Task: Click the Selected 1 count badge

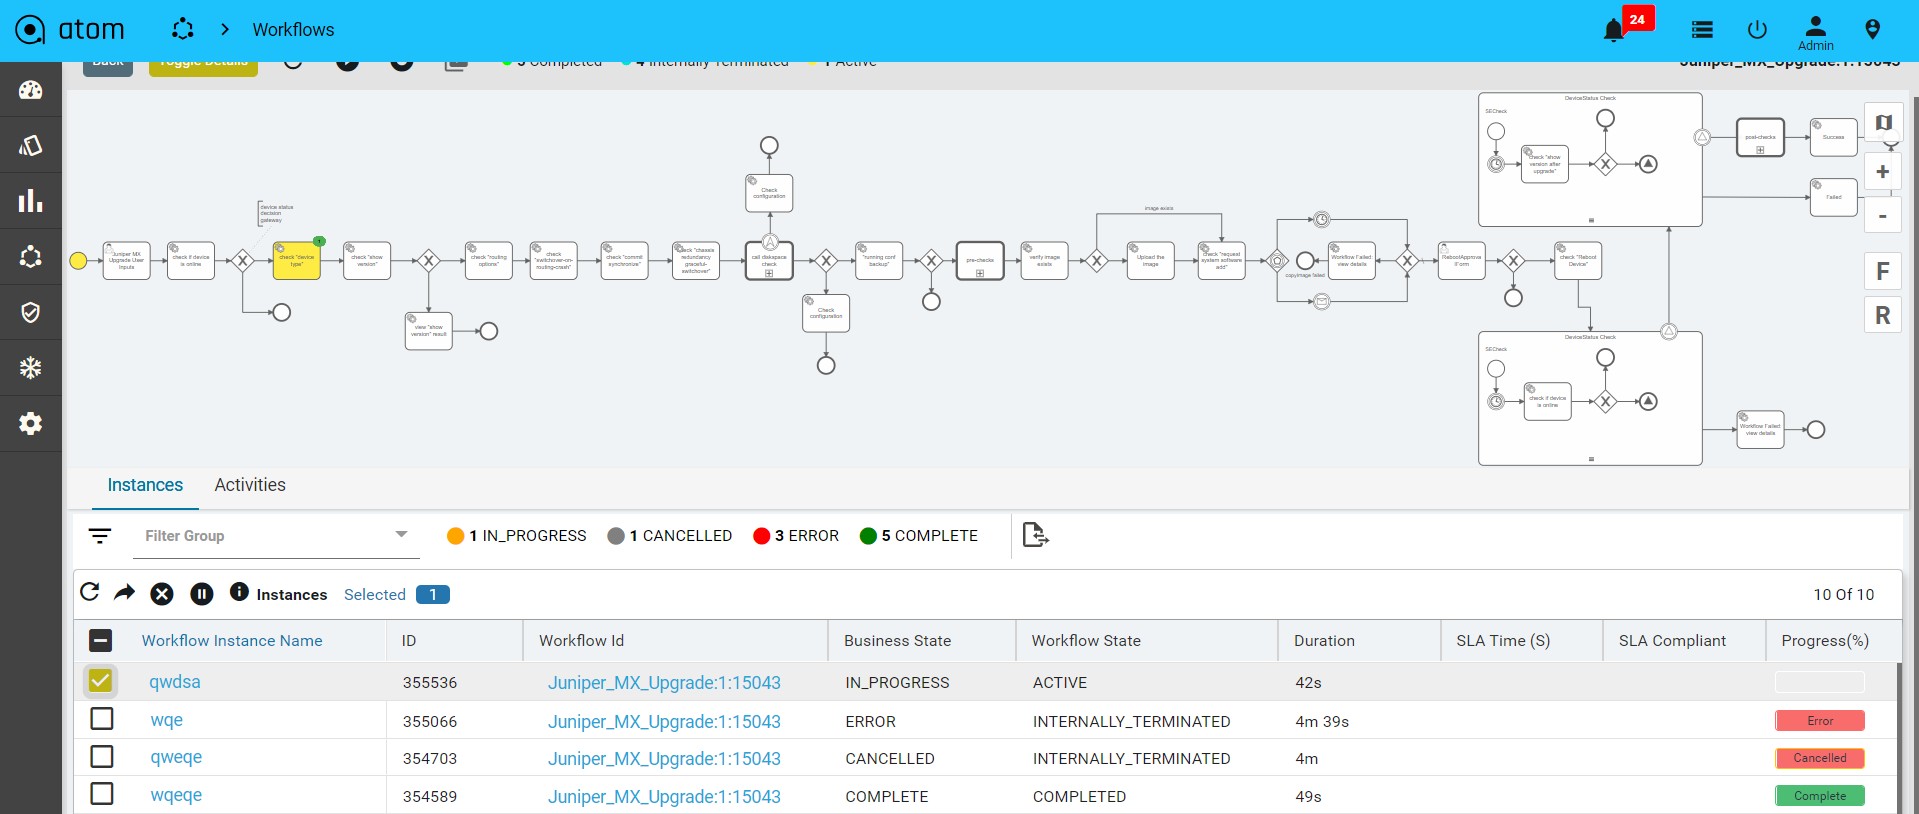Action: point(433,595)
